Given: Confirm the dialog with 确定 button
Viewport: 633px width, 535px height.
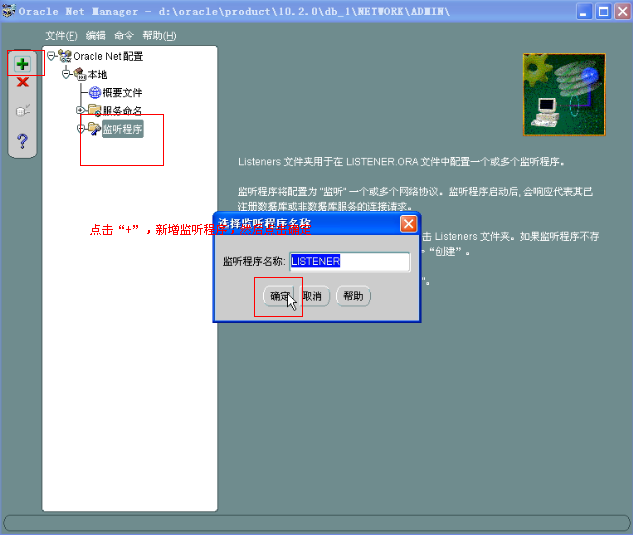Looking at the screenshot, I should pyautogui.click(x=279, y=296).
